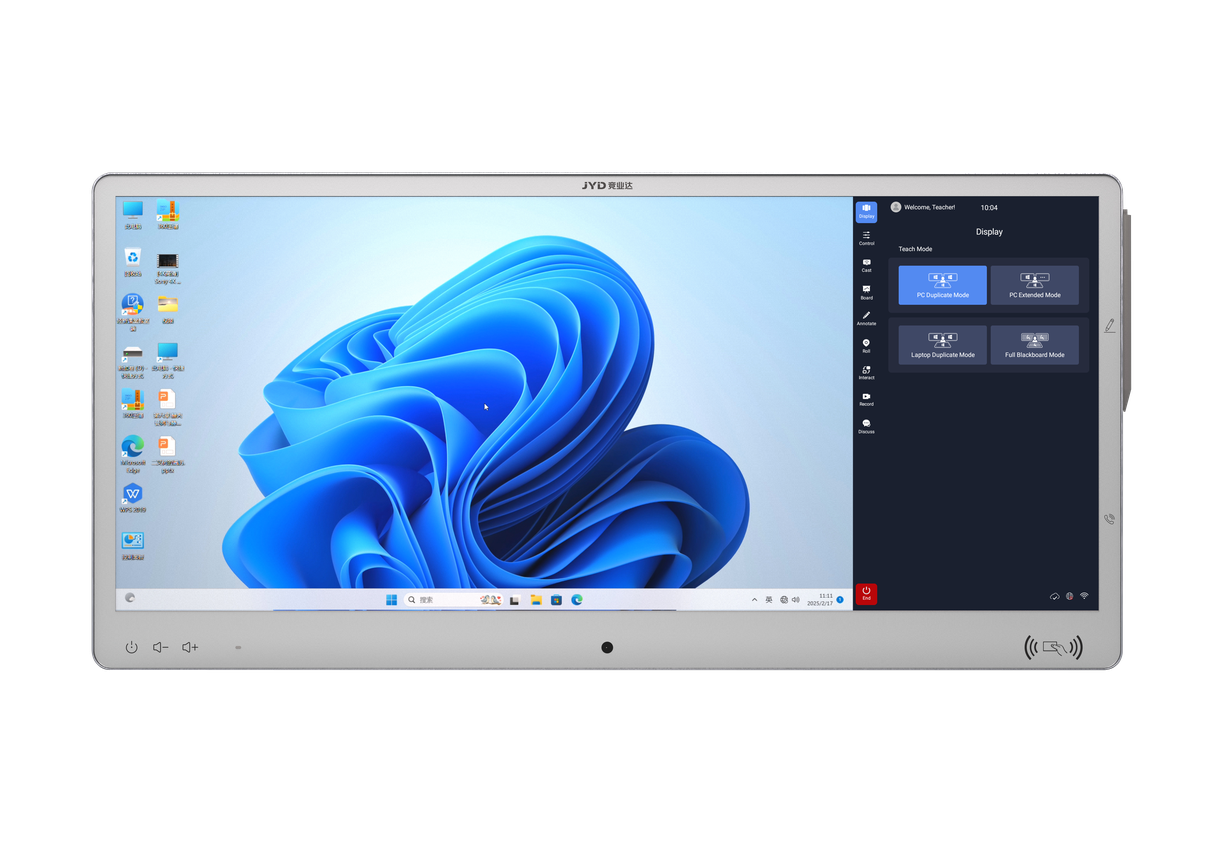Tap the pen icon on the right bezel
Image resolution: width=1228 pixels, height=843 pixels.
(x=1110, y=326)
